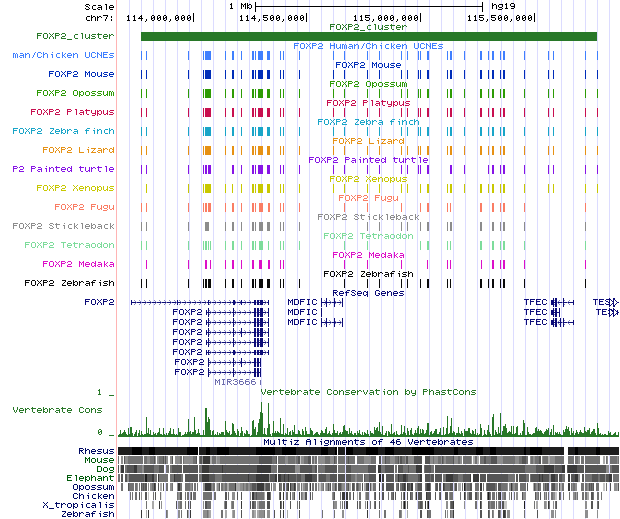Click the topmost TFEC gene label
This screenshot has height=519, width=620.
coord(536,301)
